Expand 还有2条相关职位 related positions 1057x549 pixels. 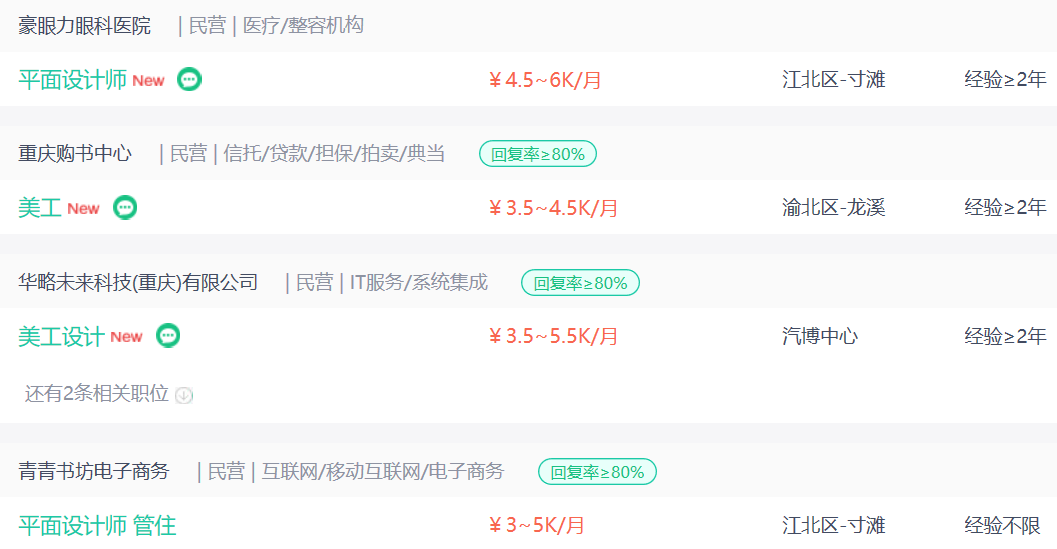(96, 393)
